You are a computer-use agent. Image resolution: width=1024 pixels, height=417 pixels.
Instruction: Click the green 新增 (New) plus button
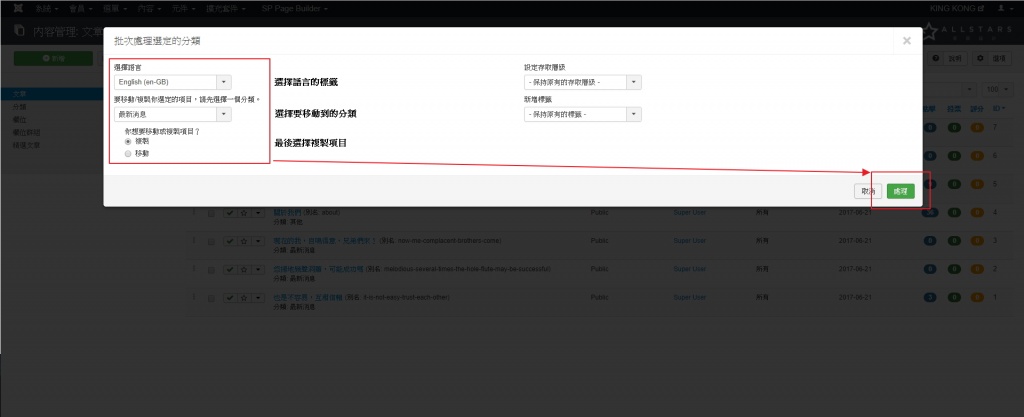50,60
